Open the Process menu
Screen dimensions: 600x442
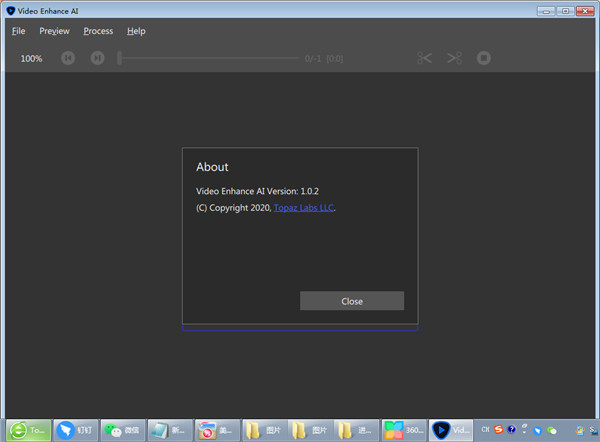[x=98, y=31]
